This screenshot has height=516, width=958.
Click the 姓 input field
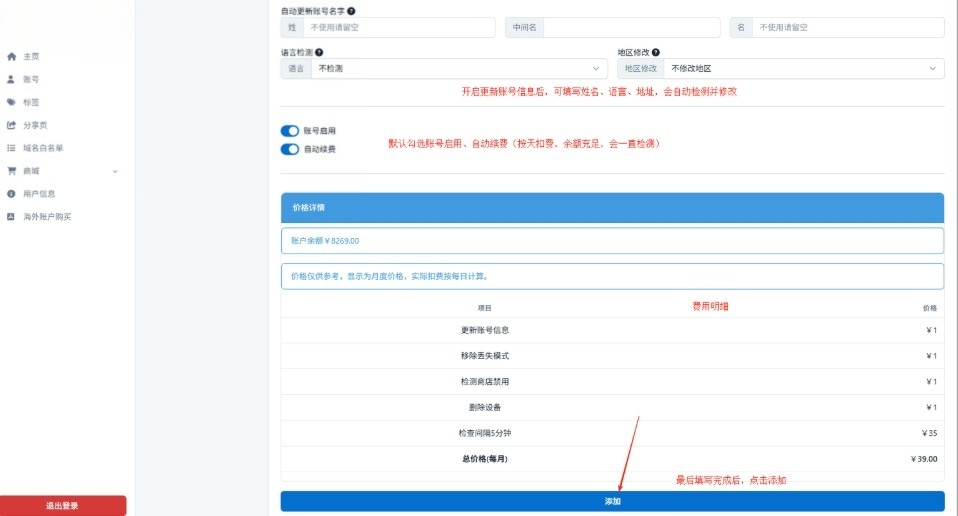click(399, 27)
